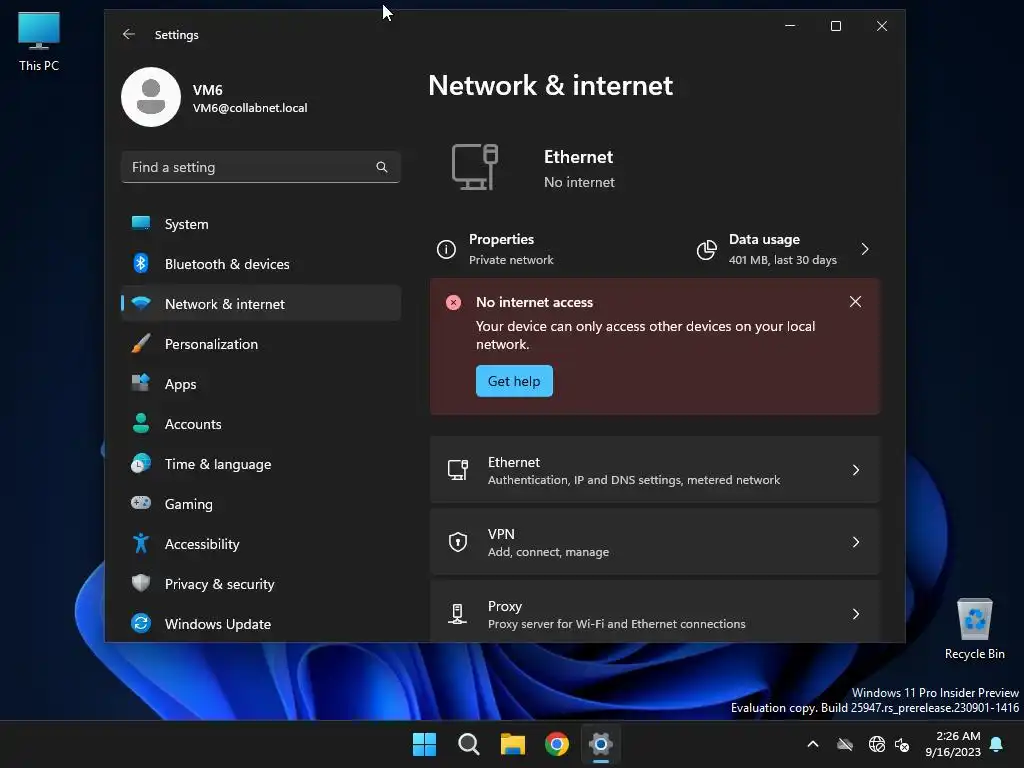This screenshot has width=1024, height=768.
Task: Launch File Explorer from taskbar
Action: tap(513, 744)
